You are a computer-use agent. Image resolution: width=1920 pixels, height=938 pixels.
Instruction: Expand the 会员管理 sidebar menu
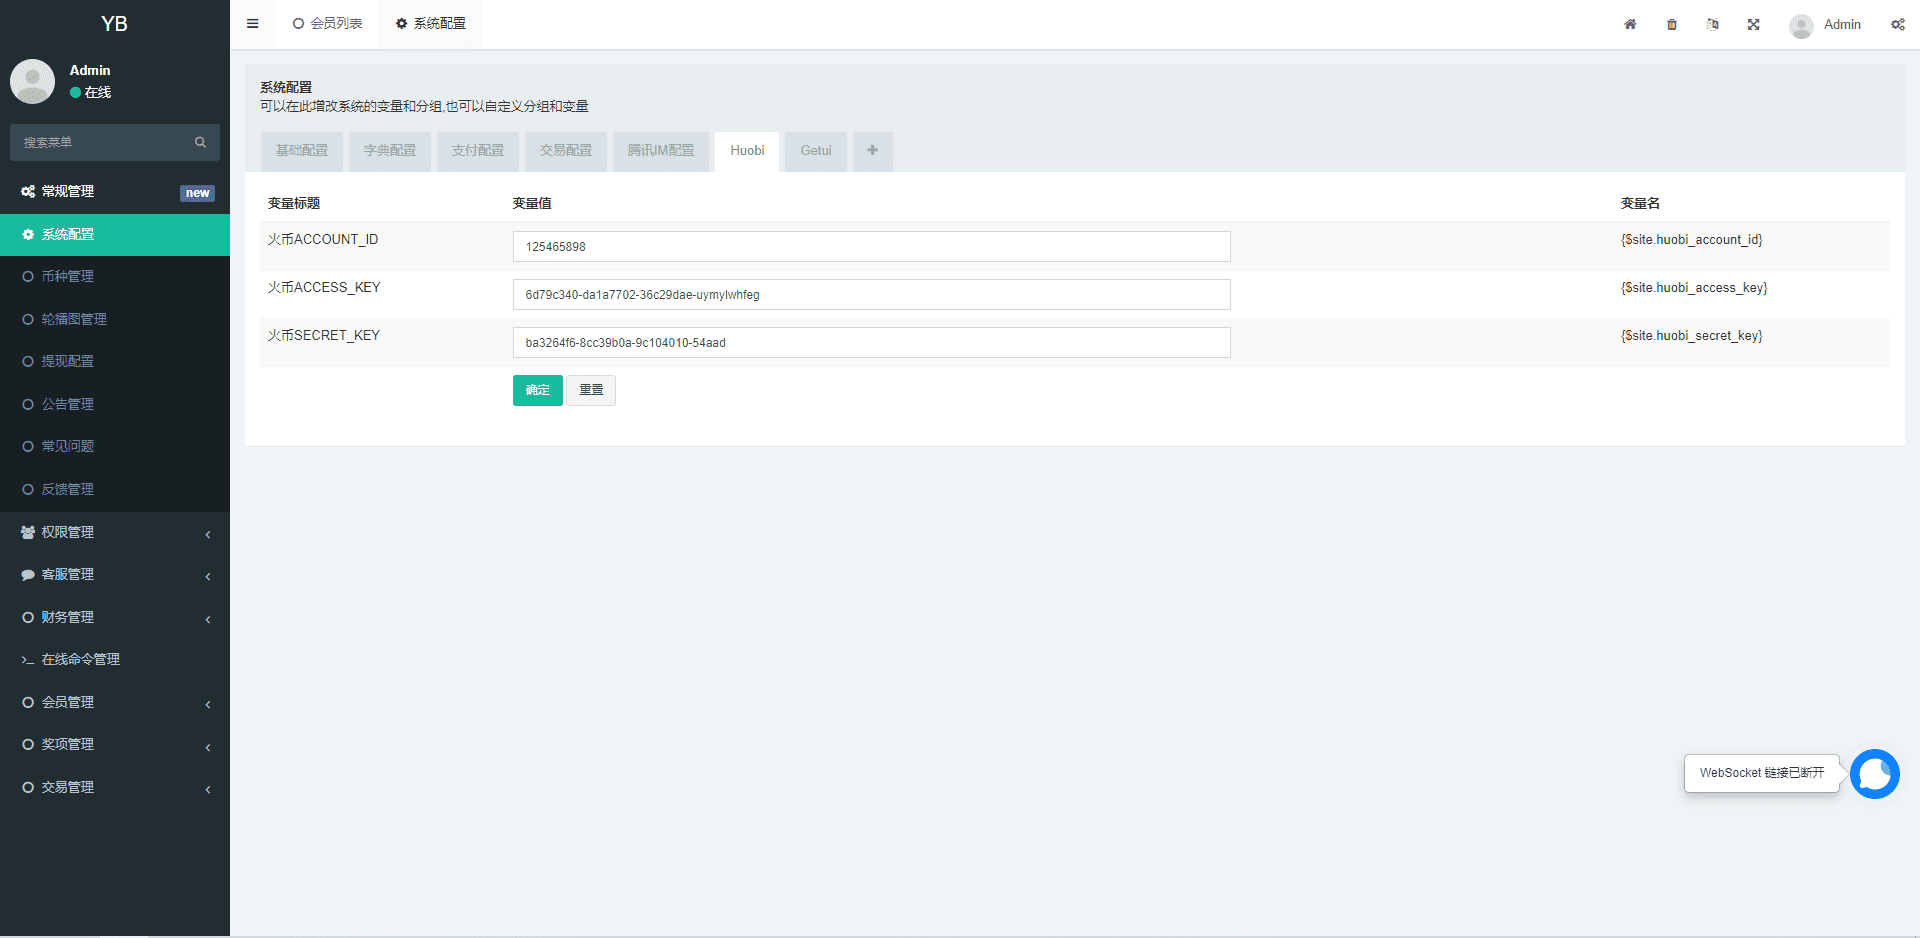[x=115, y=703]
